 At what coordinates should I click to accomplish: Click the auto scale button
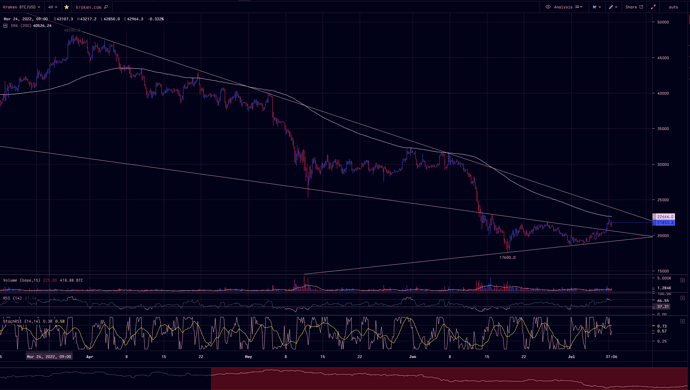pyautogui.click(x=673, y=7)
